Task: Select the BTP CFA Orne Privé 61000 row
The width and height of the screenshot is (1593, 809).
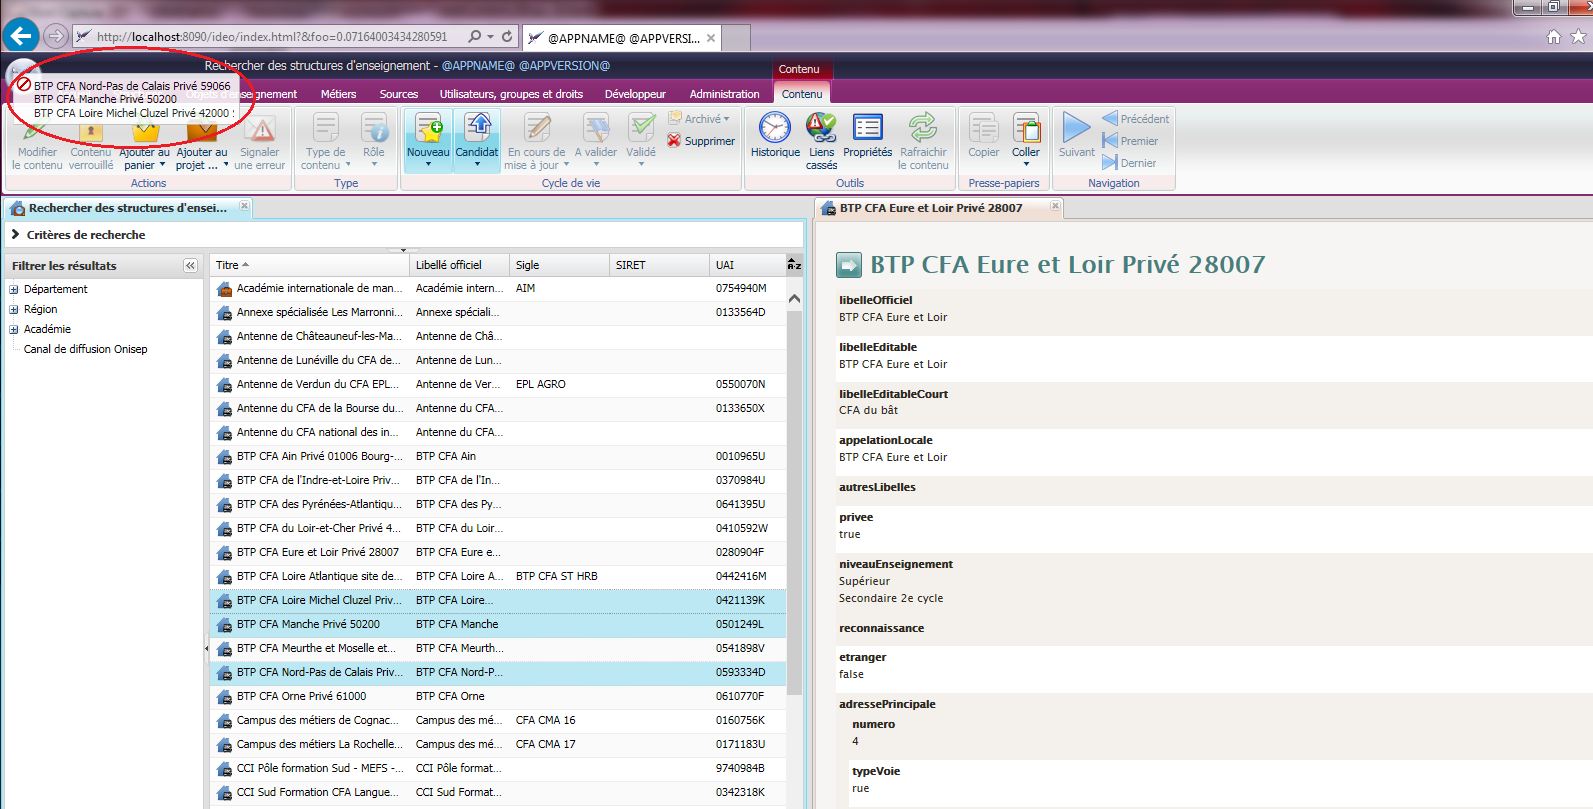Action: (301, 696)
